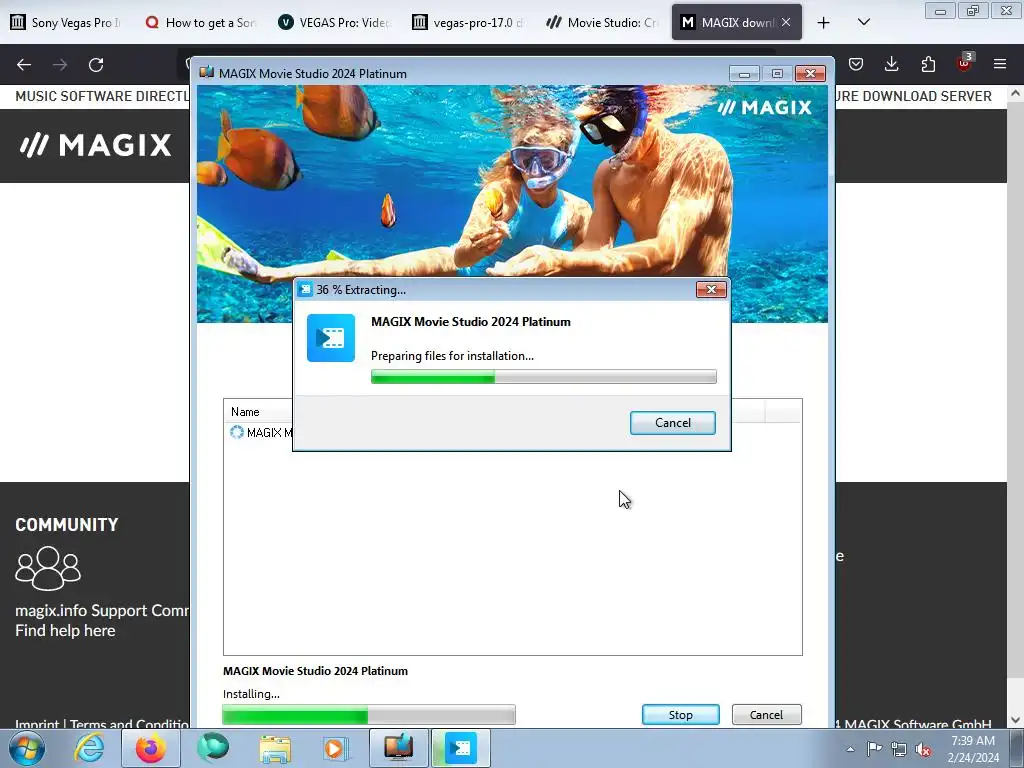Close the MAGIX download tab
Viewport: 1024px width, 768px height.
click(786, 22)
